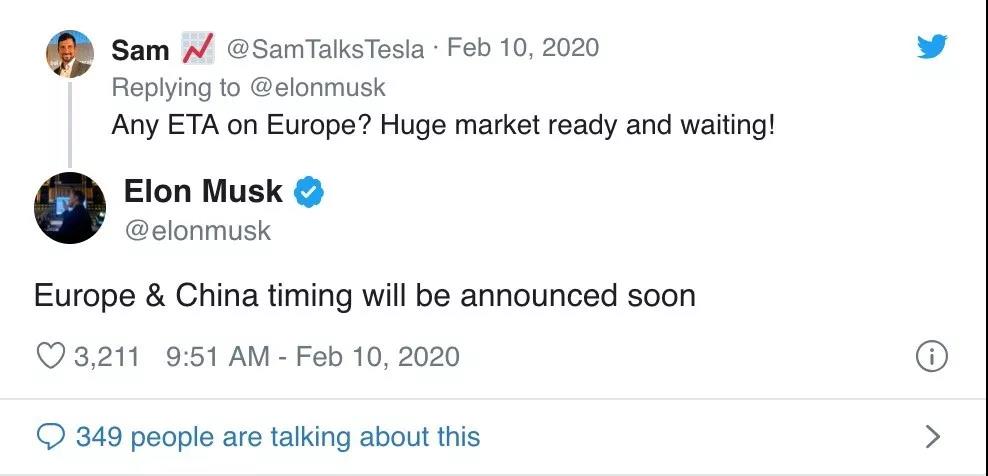988x476 pixels.
Task: Click the @elonmusk handle under Elon Musk's name
Action: (x=197, y=230)
